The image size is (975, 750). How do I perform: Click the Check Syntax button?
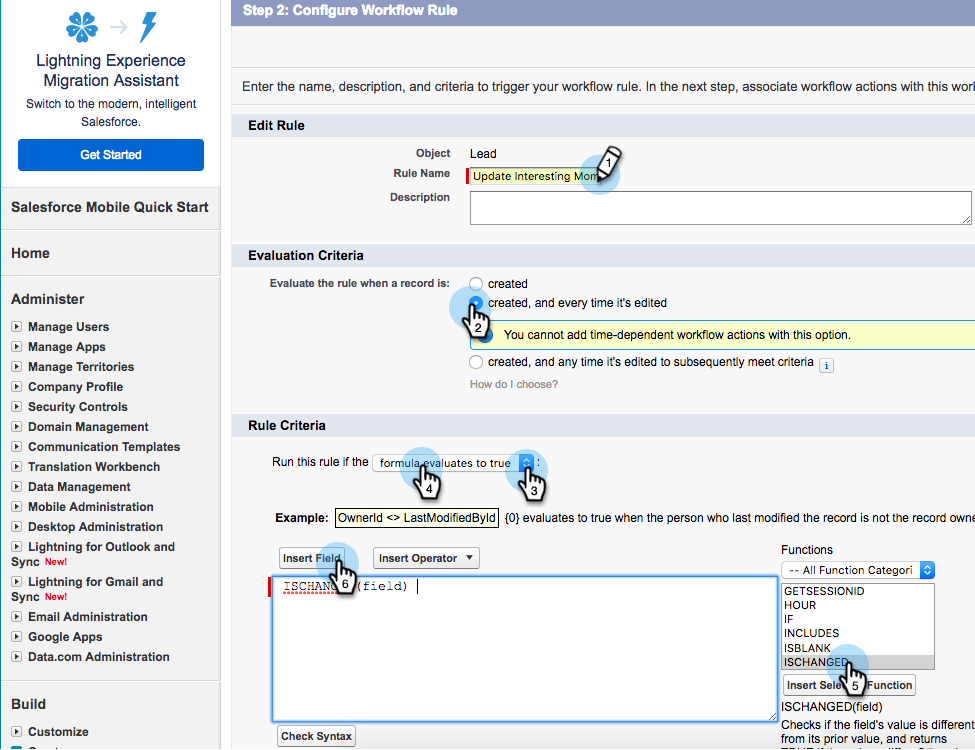pyautogui.click(x=316, y=736)
